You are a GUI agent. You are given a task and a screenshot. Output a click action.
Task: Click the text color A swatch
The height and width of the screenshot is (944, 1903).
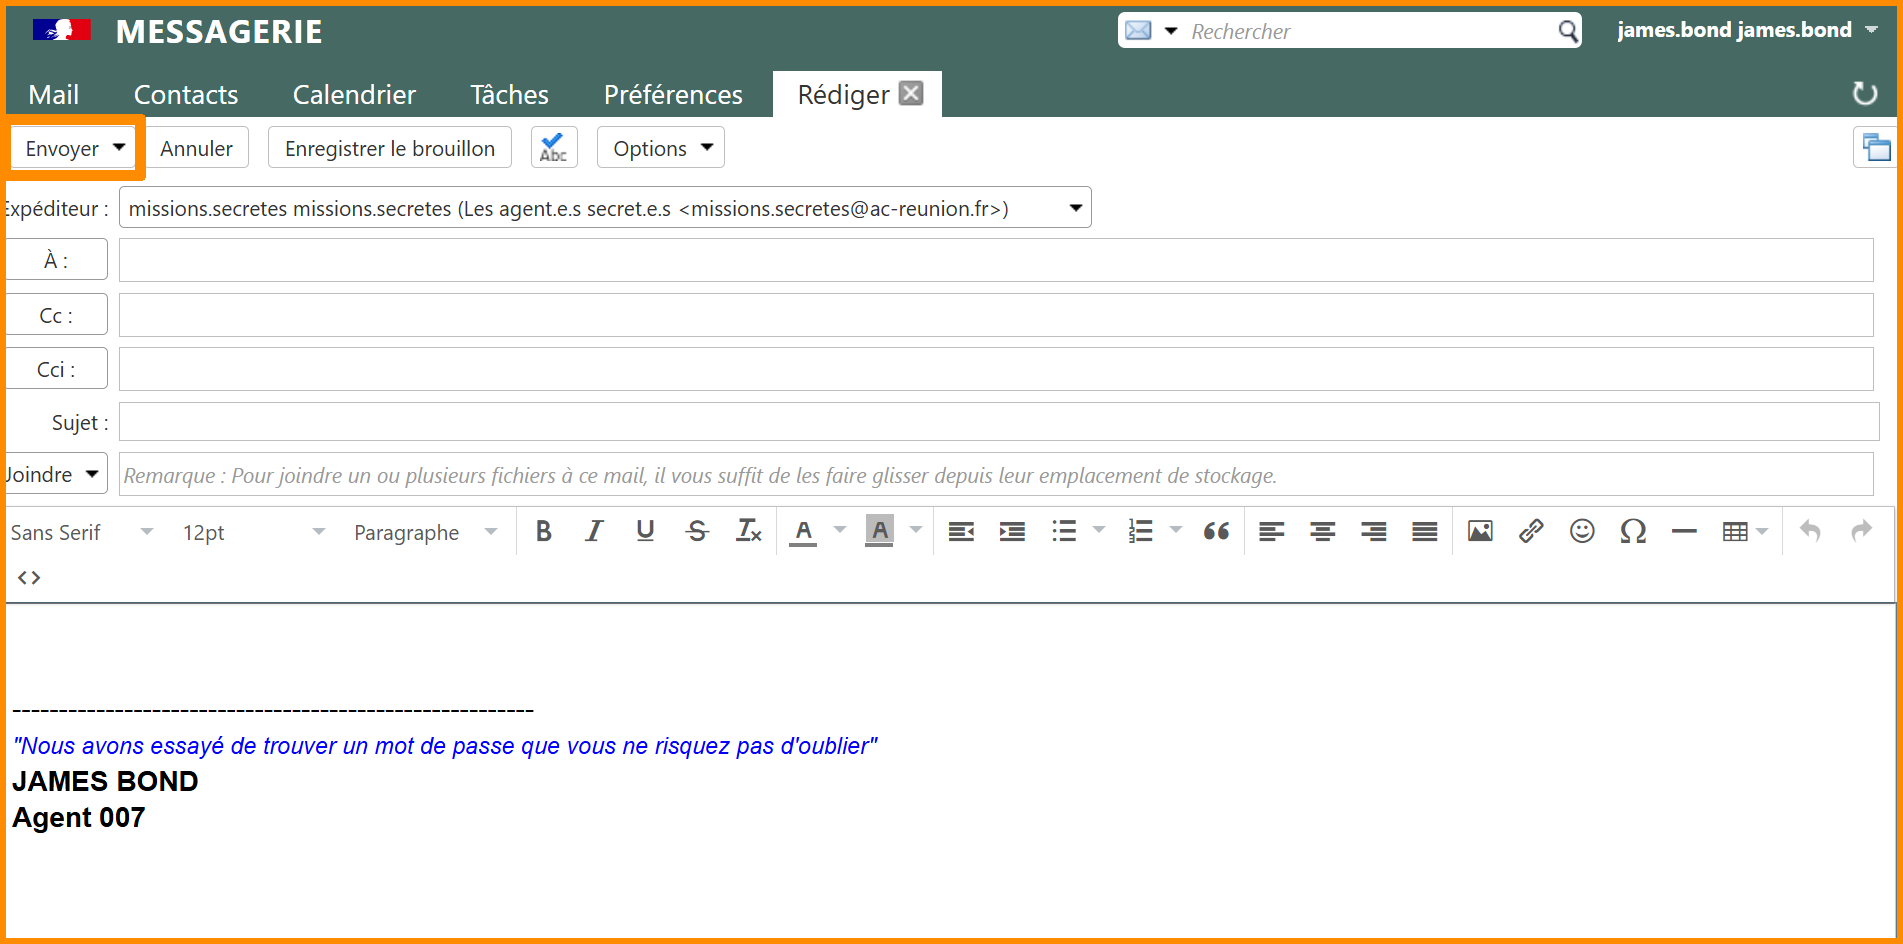point(803,532)
